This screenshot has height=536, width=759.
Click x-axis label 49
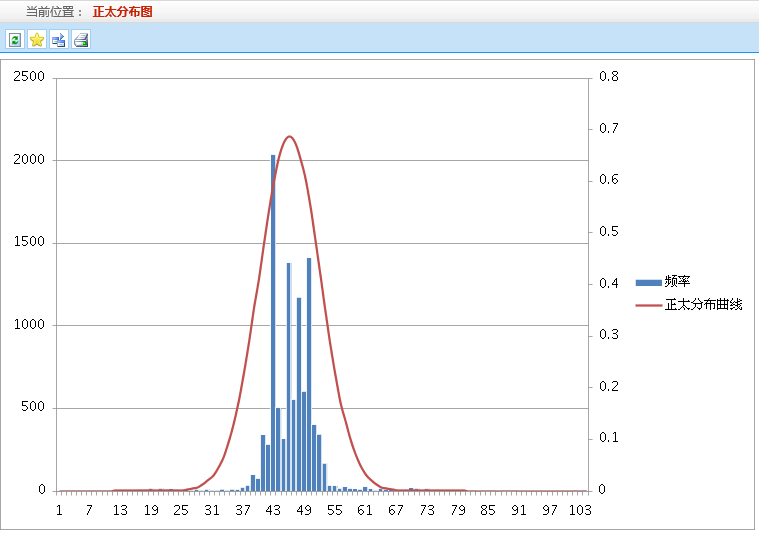pos(304,510)
